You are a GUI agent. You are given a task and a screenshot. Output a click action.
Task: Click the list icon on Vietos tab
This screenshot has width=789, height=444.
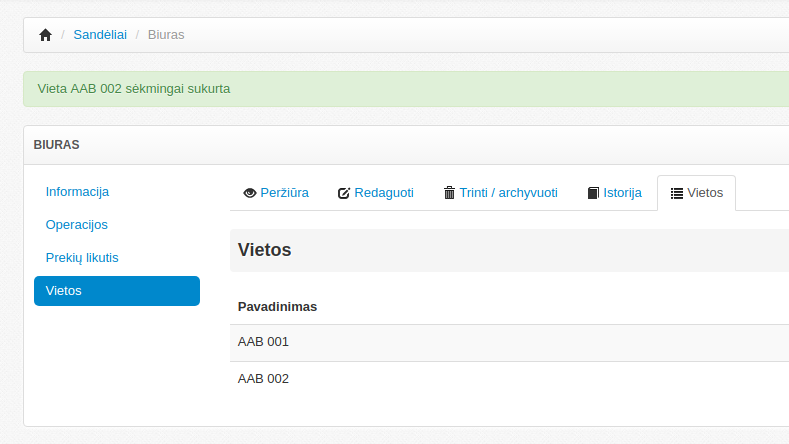tap(676, 193)
